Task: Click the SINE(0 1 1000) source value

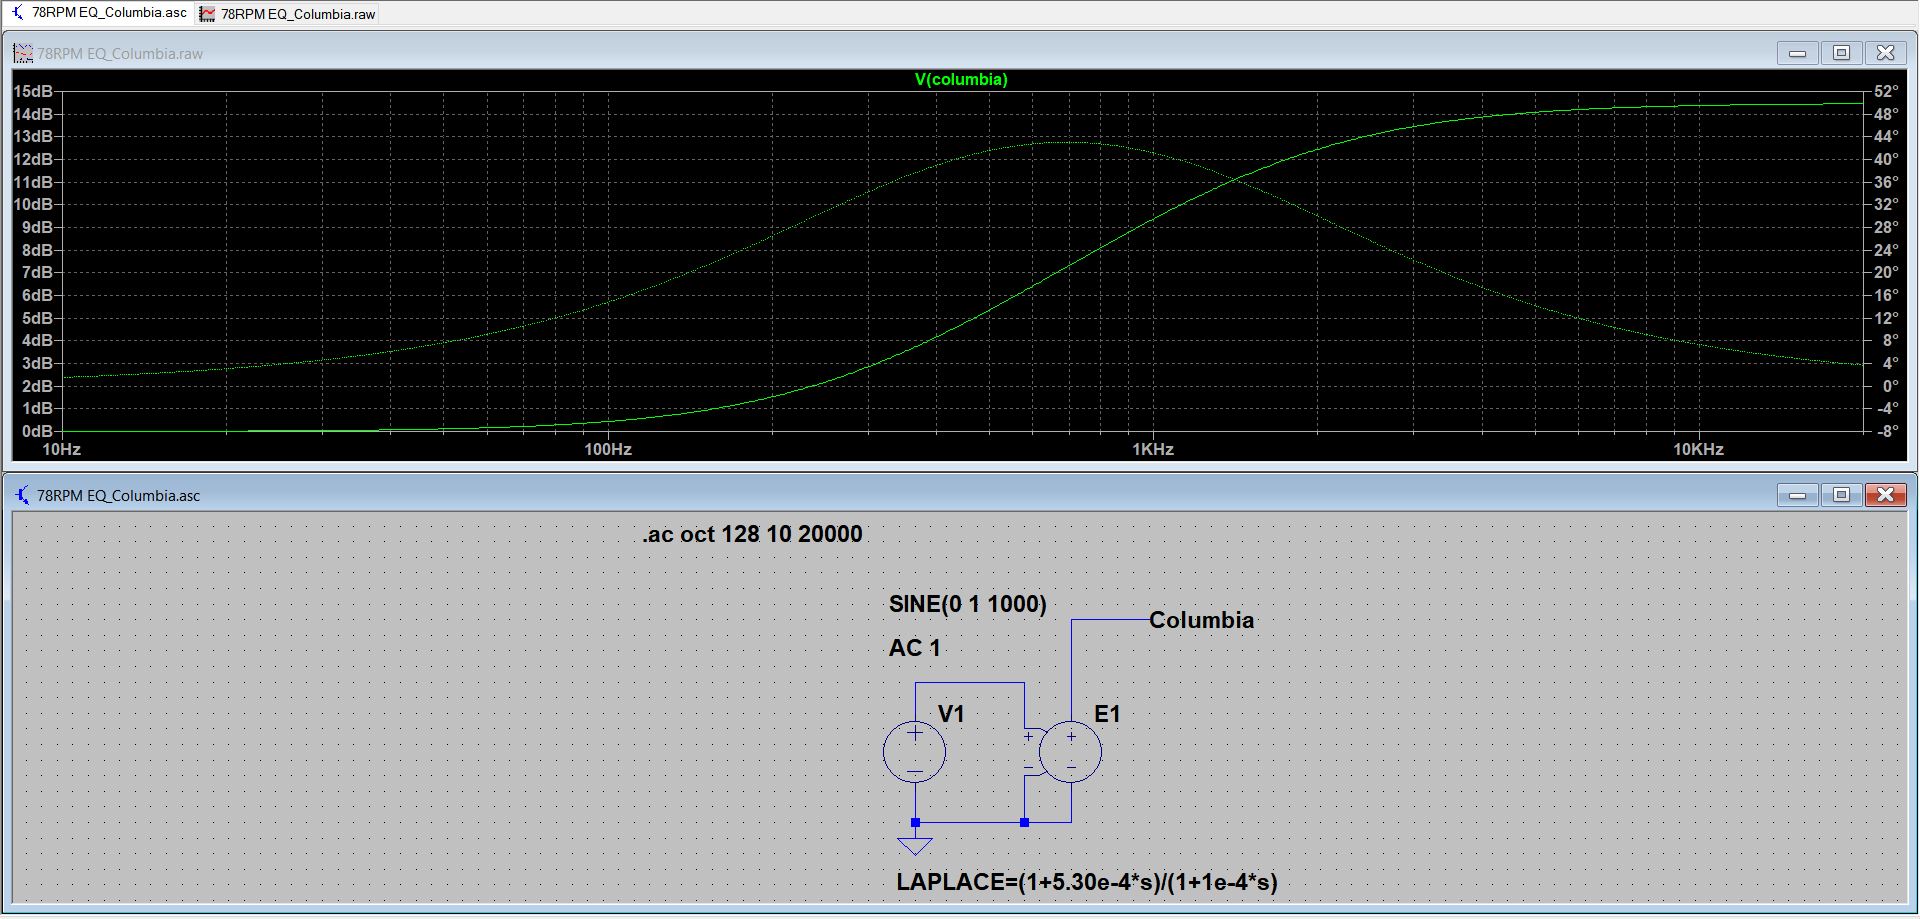Action: click(968, 604)
